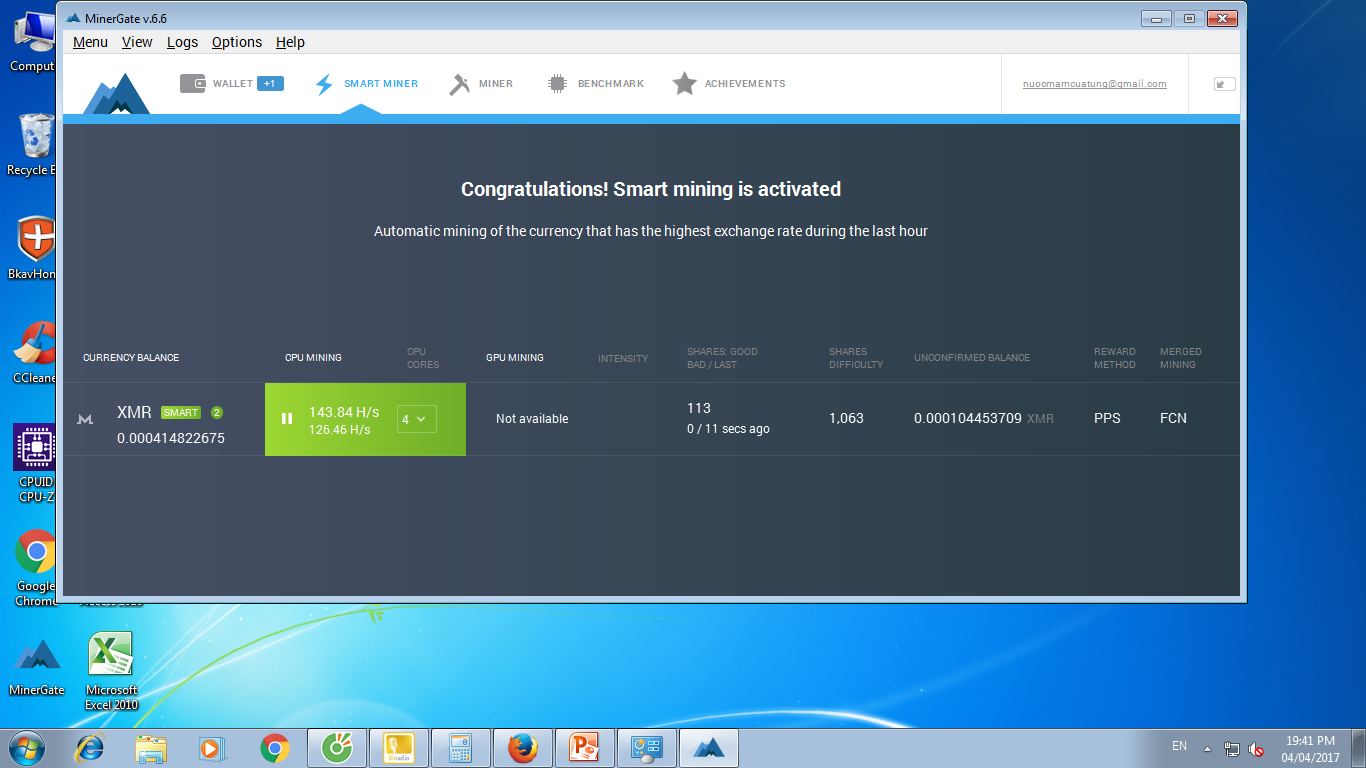Viewport: 1366px width, 768px height.
Task: Switch to Calculator on the taskbar
Action: click(461, 748)
